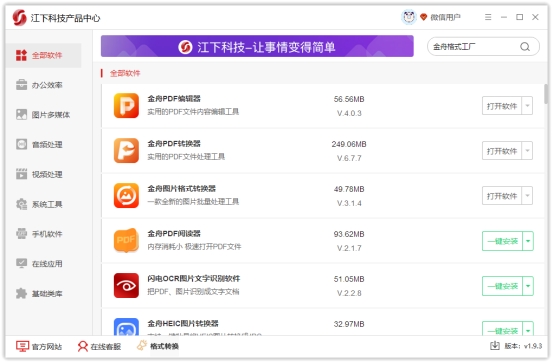Click the 249.06MB size value
The height and width of the screenshot is (364, 553).
click(x=349, y=144)
